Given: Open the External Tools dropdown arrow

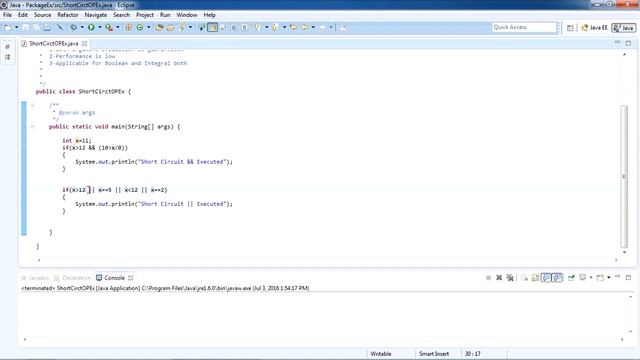Looking at the screenshot, I should click(118, 27).
